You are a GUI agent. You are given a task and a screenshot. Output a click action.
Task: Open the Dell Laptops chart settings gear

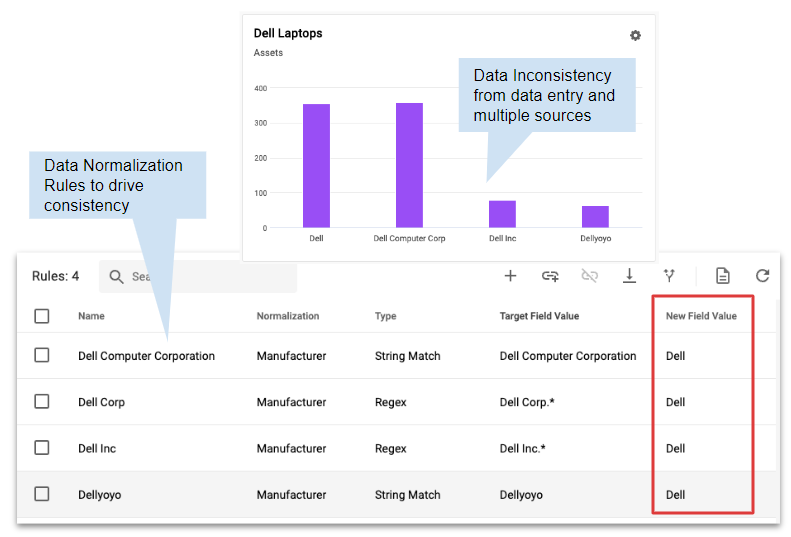[635, 35]
